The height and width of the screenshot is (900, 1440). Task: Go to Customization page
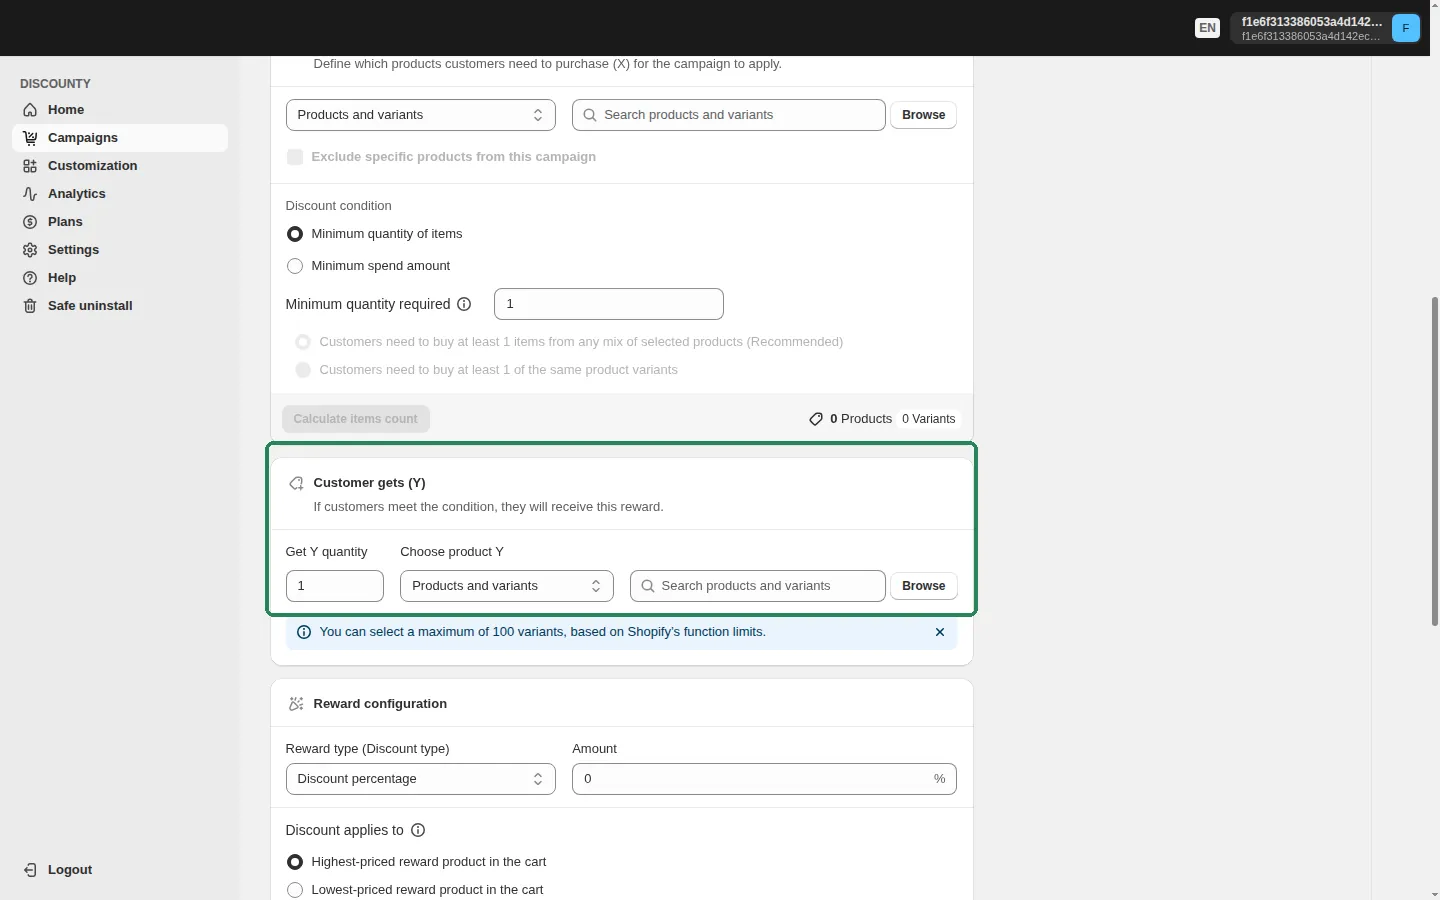pyautogui.click(x=92, y=166)
